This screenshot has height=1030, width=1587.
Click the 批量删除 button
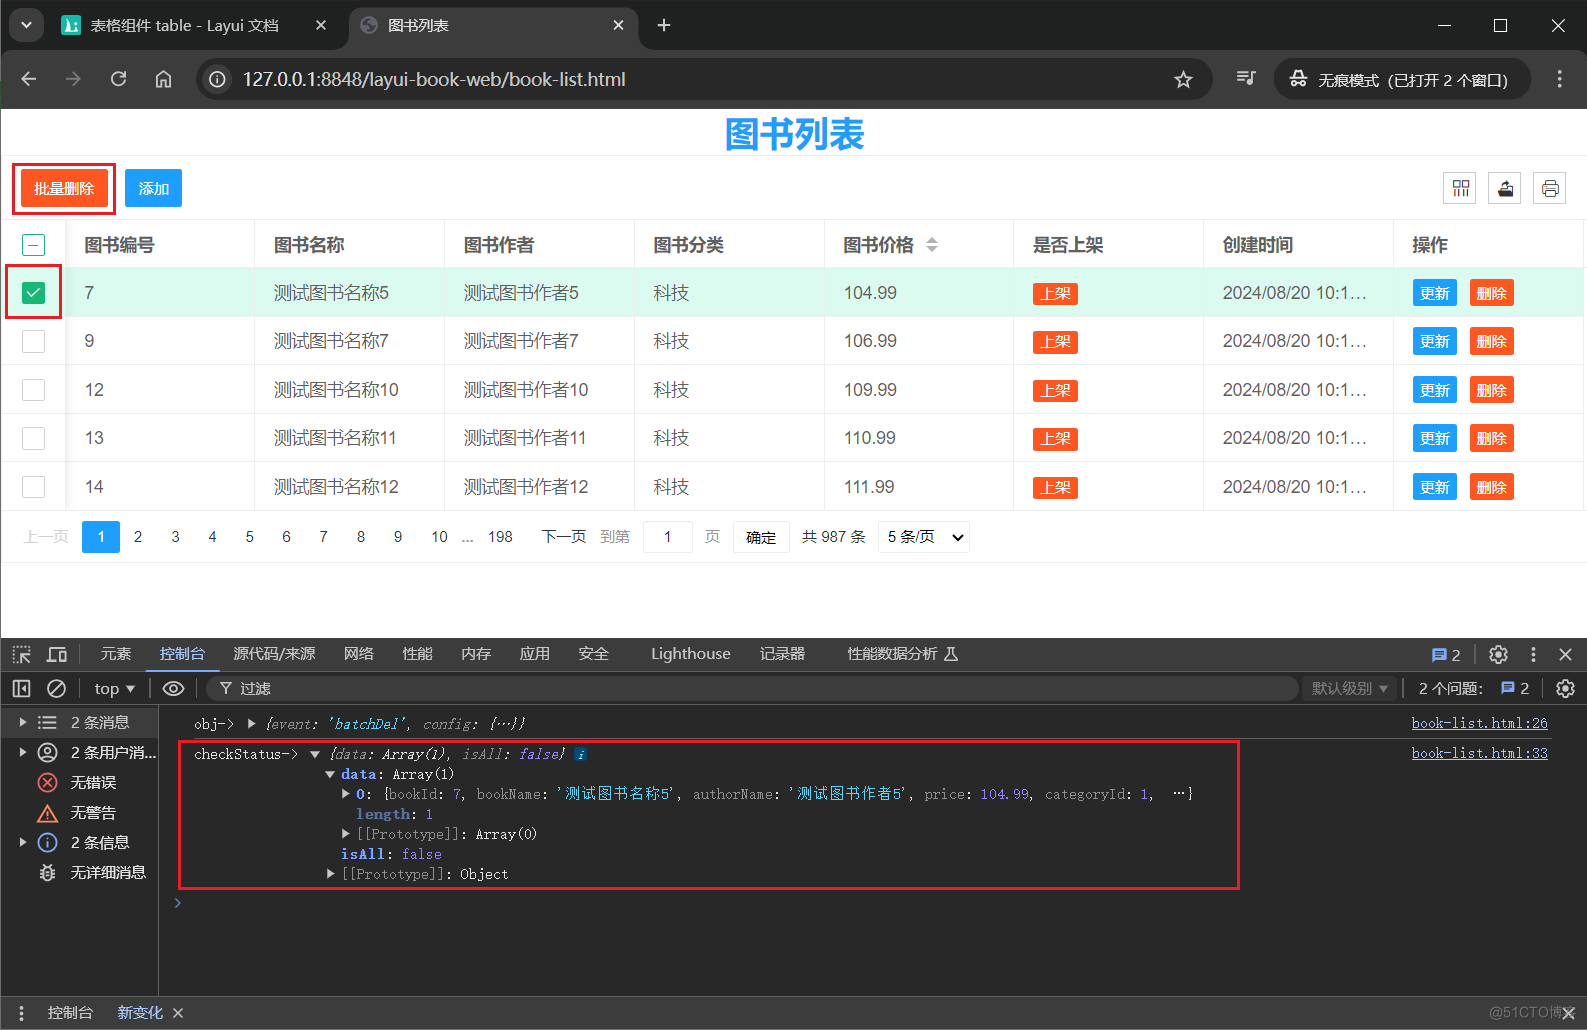point(64,188)
